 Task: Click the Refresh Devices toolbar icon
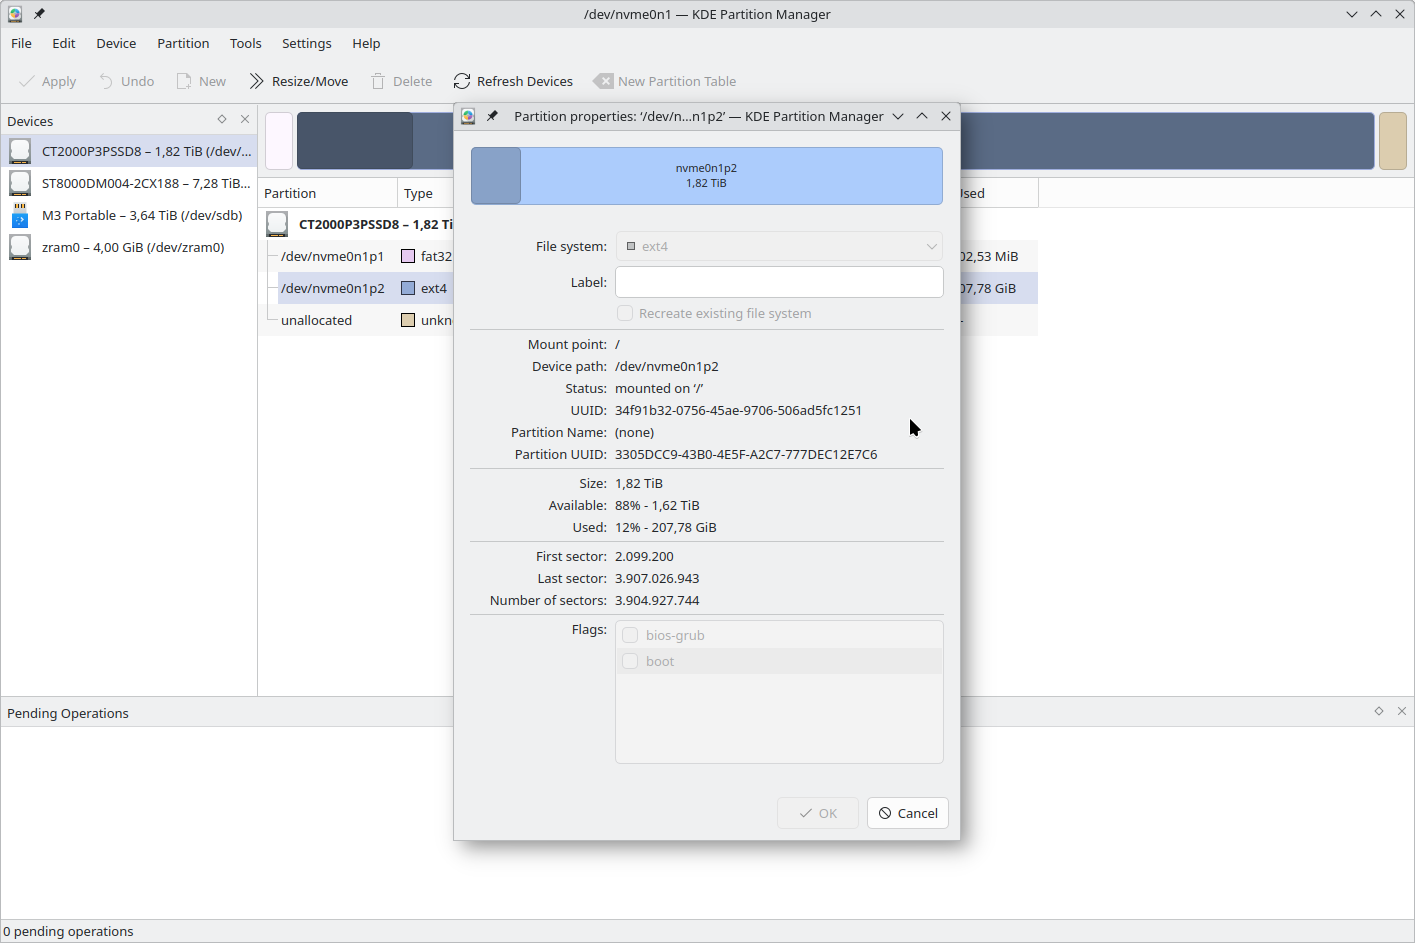pos(461,81)
